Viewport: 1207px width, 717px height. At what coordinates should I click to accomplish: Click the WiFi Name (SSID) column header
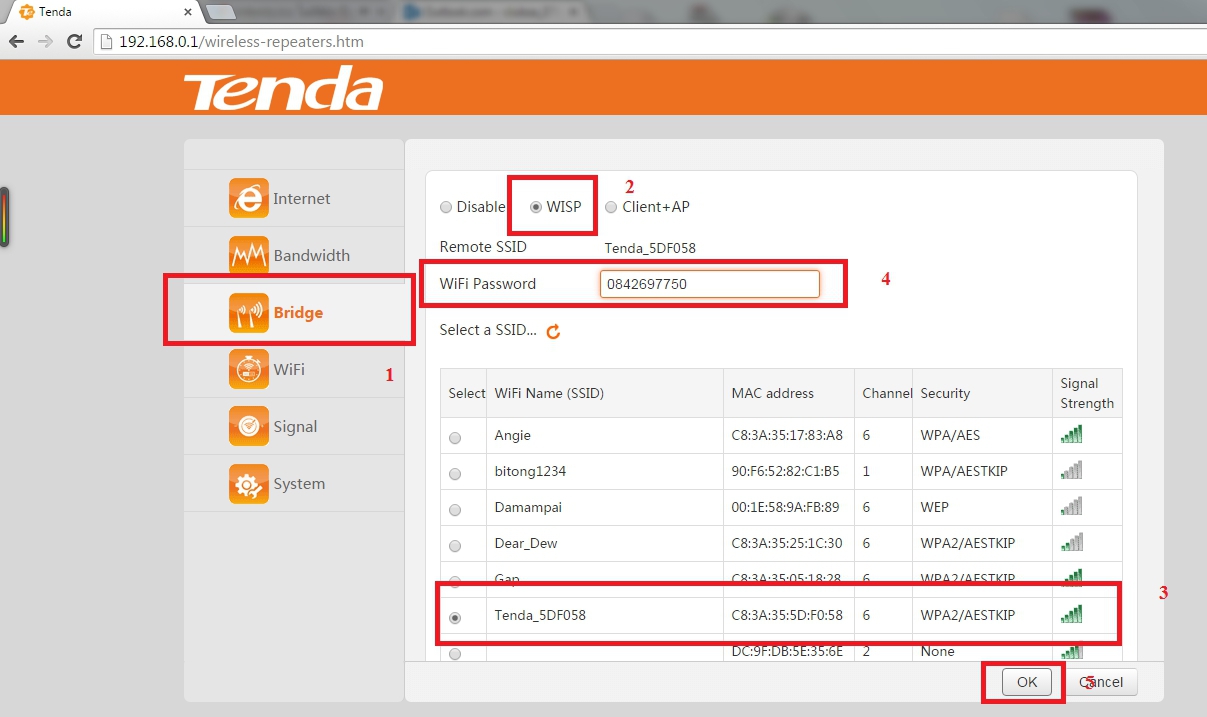(x=549, y=393)
